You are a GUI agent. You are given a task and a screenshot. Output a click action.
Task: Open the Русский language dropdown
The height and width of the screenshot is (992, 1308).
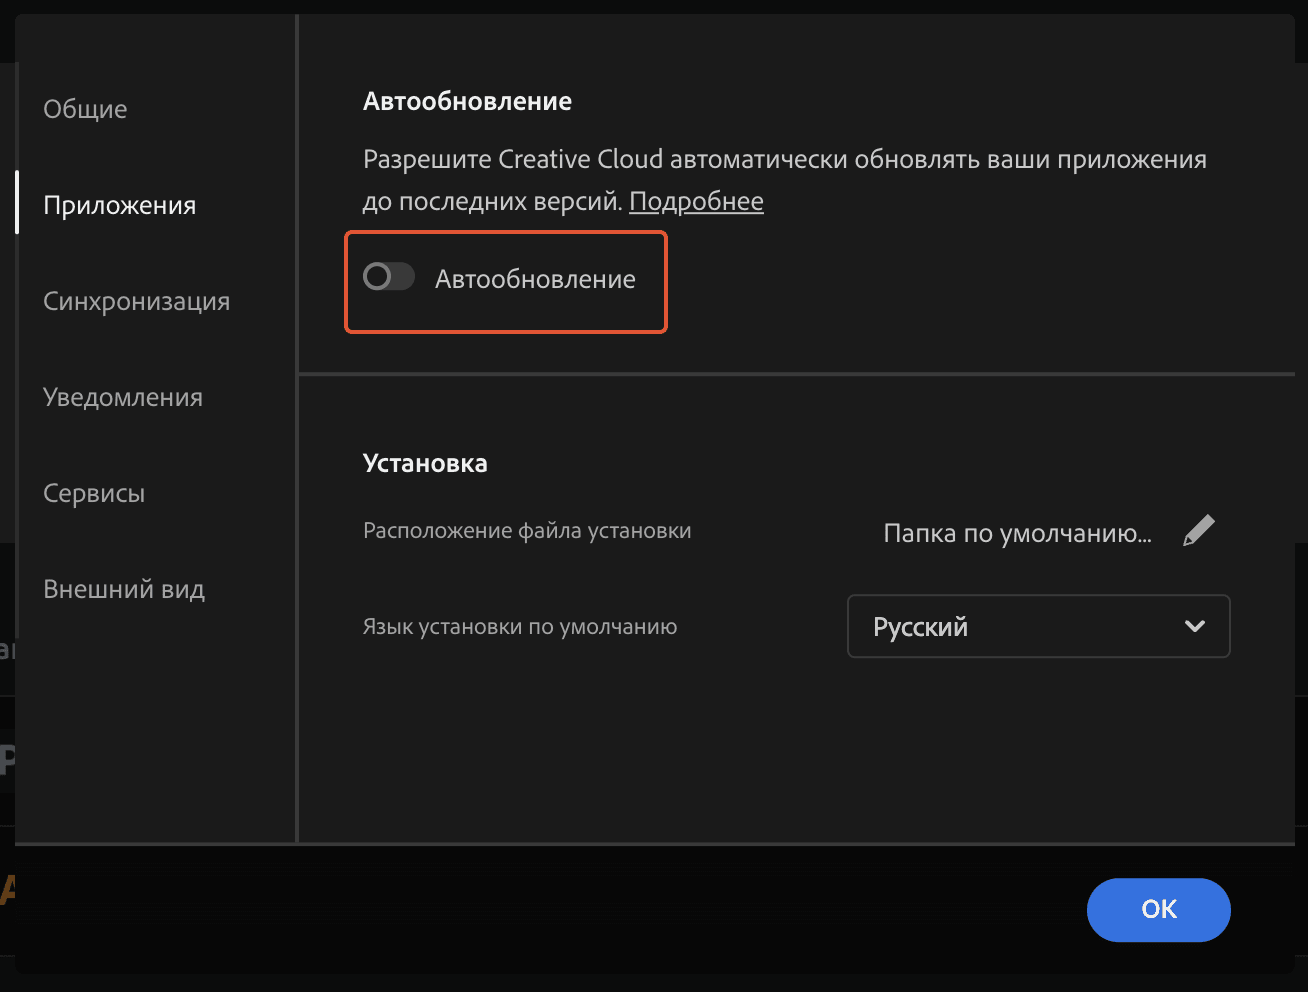1037,627
